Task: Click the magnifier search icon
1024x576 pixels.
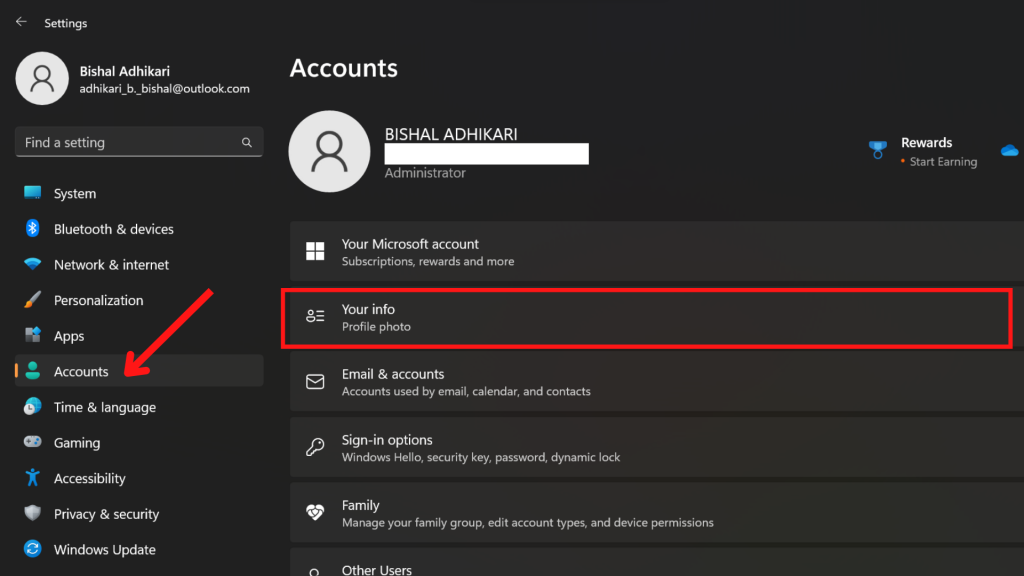Action: point(246,142)
